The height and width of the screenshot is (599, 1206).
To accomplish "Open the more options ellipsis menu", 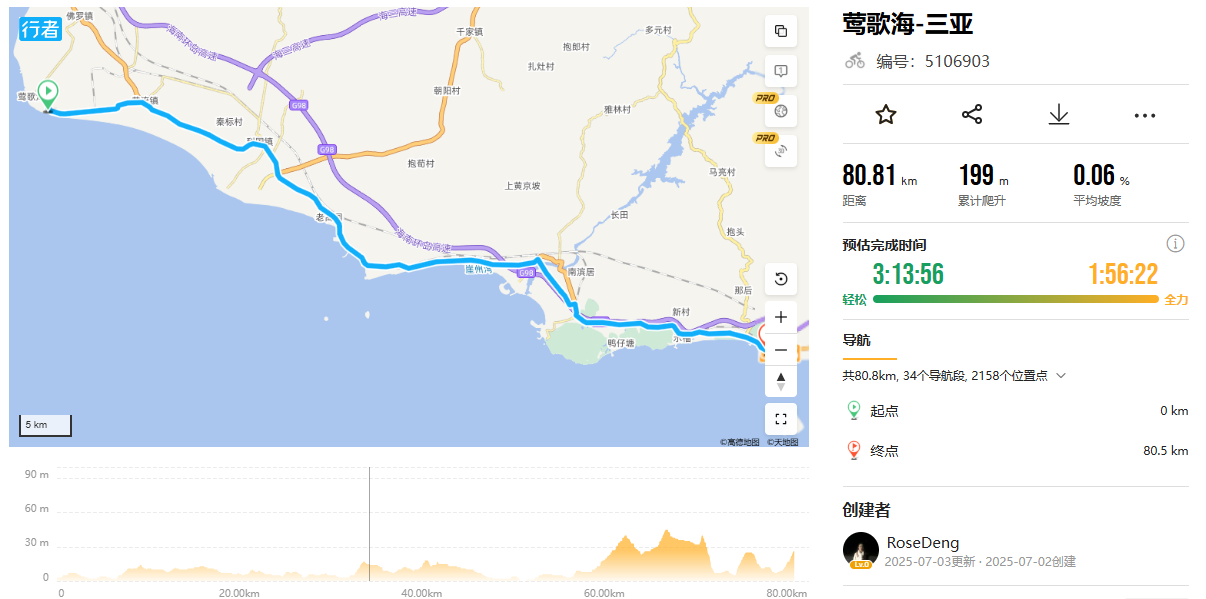I will (x=1143, y=114).
